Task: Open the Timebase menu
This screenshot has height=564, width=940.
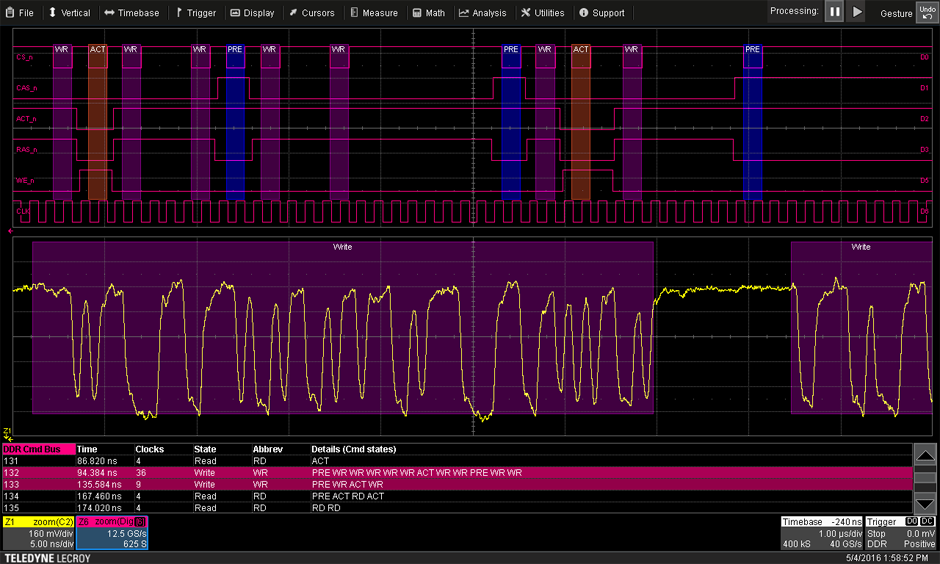Action: [x=131, y=13]
